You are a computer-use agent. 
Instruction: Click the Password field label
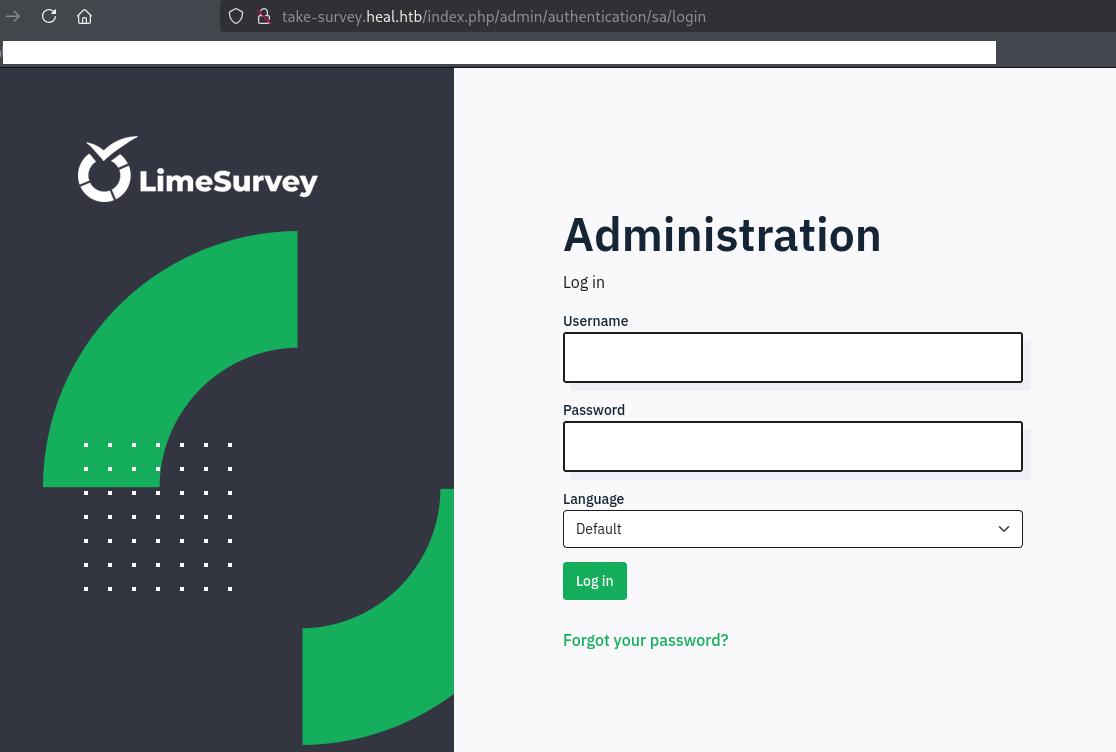(x=594, y=410)
